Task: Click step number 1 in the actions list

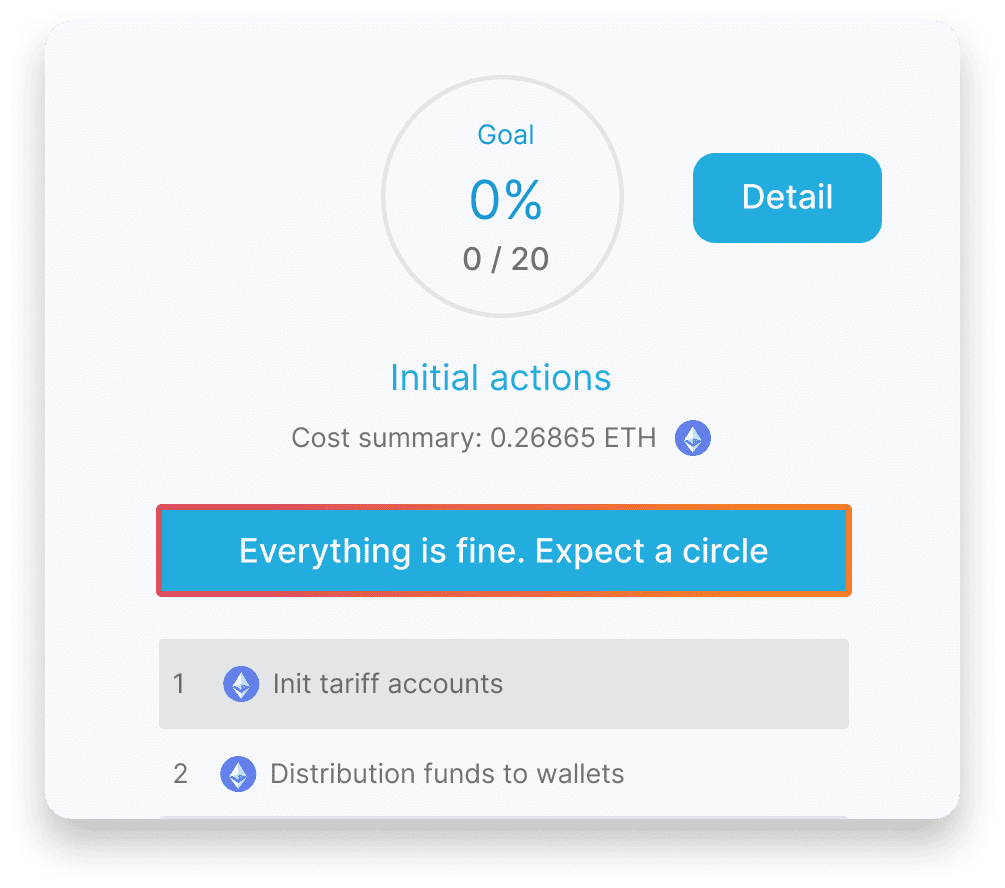Action: [x=179, y=684]
